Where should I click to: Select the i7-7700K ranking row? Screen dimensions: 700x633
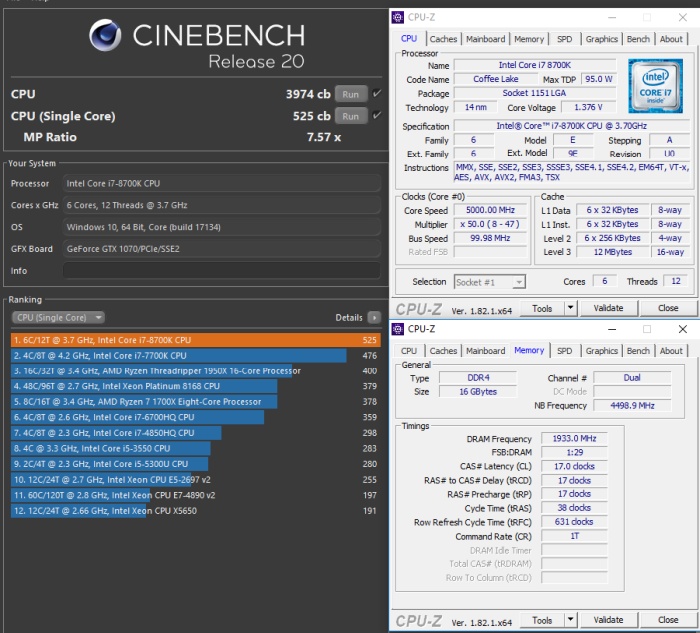tap(196, 355)
